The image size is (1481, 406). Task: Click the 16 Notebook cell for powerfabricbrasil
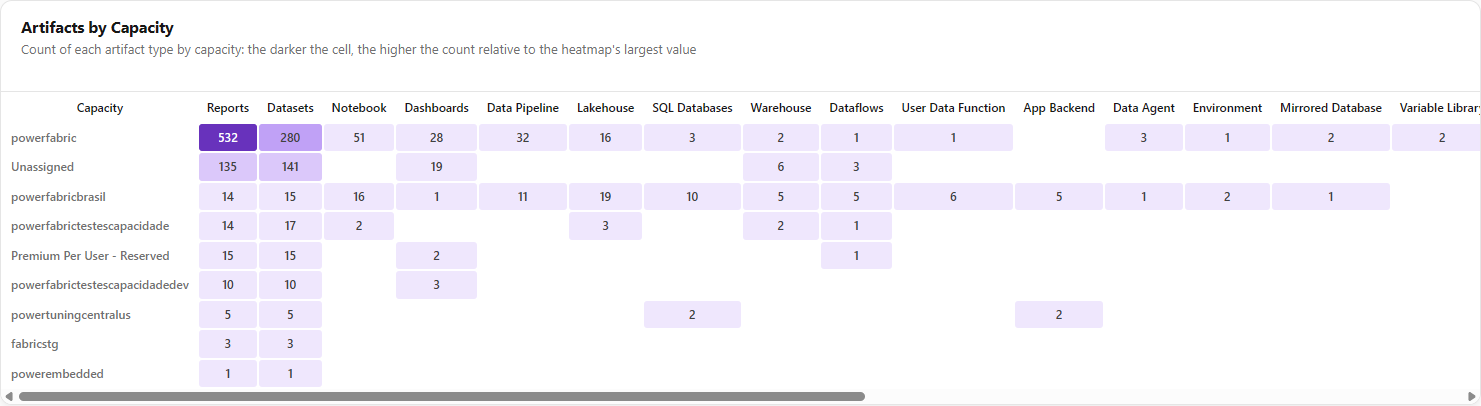click(359, 197)
